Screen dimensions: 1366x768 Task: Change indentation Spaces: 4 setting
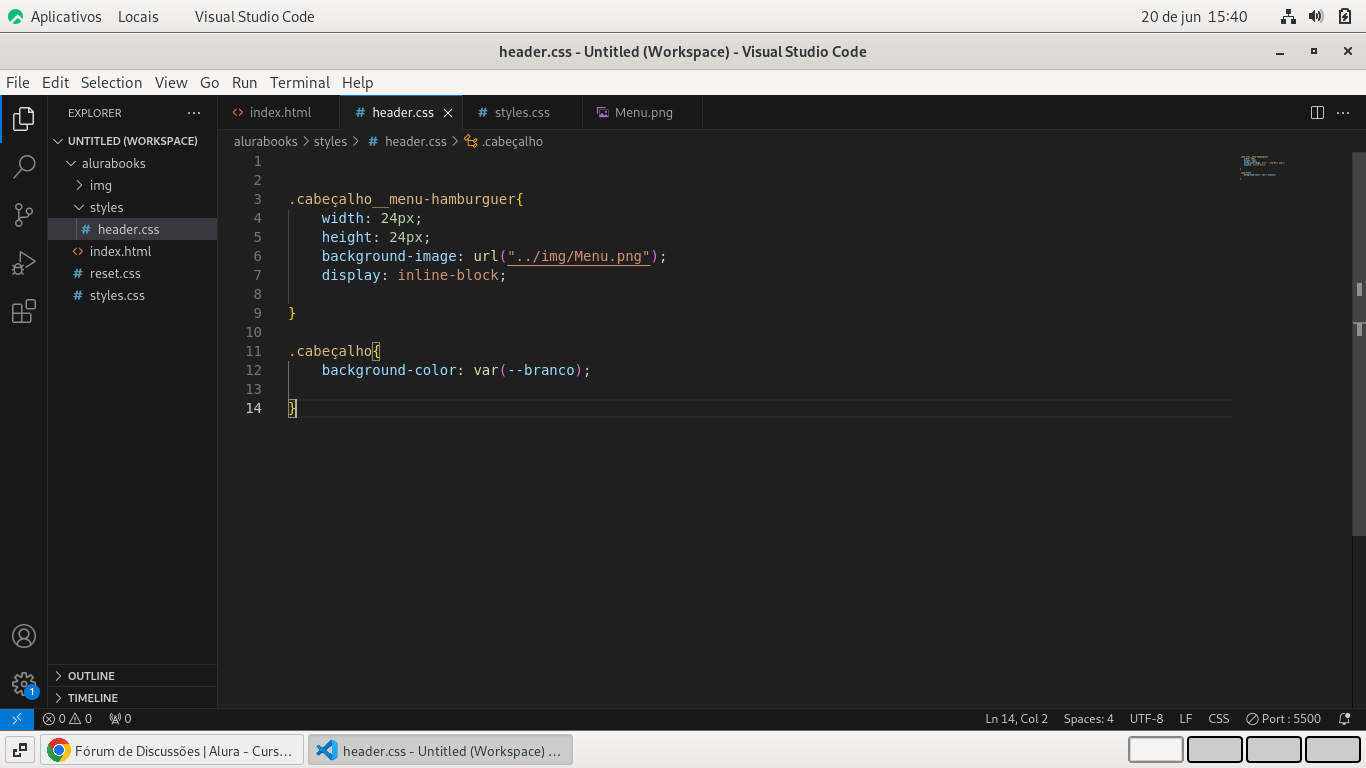pyautogui.click(x=1088, y=719)
